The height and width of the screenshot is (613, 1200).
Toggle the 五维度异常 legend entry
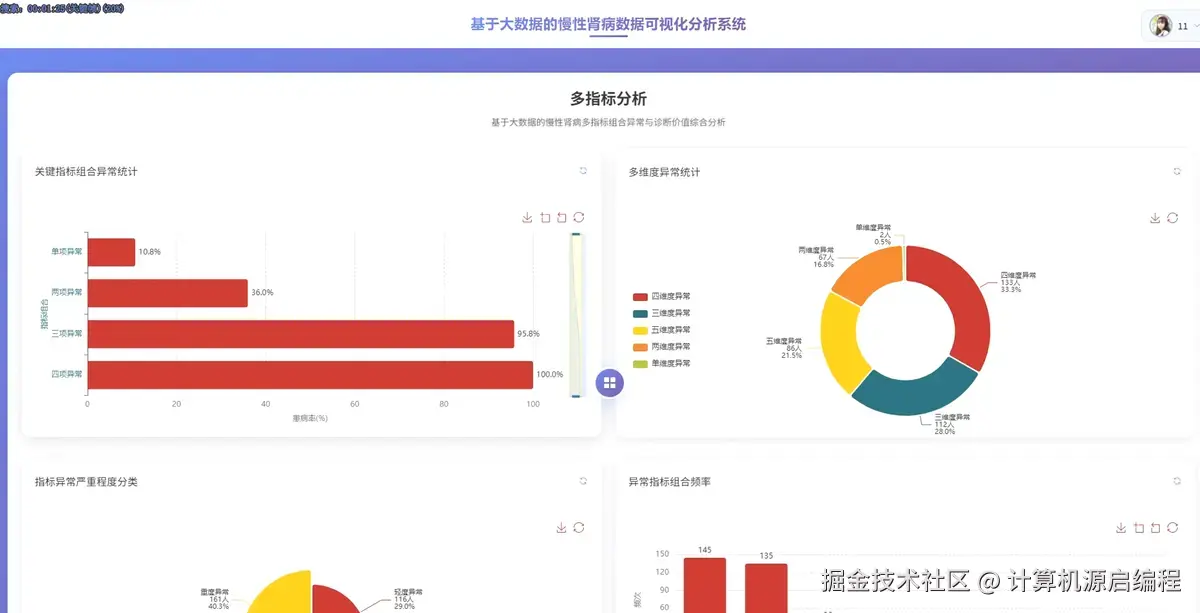(x=661, y=330)
